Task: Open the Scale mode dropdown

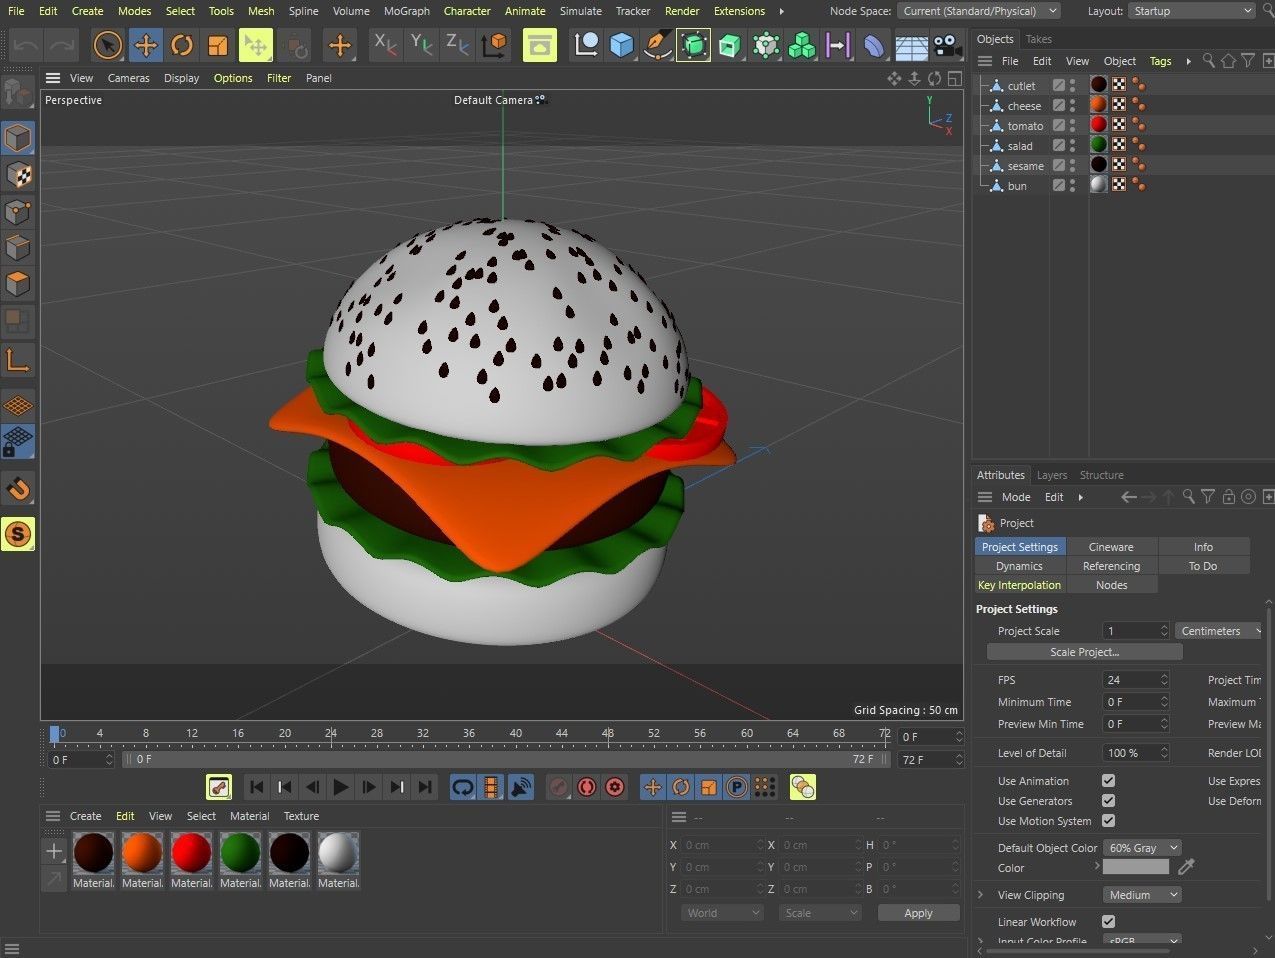Action: [x=820, y=913]
